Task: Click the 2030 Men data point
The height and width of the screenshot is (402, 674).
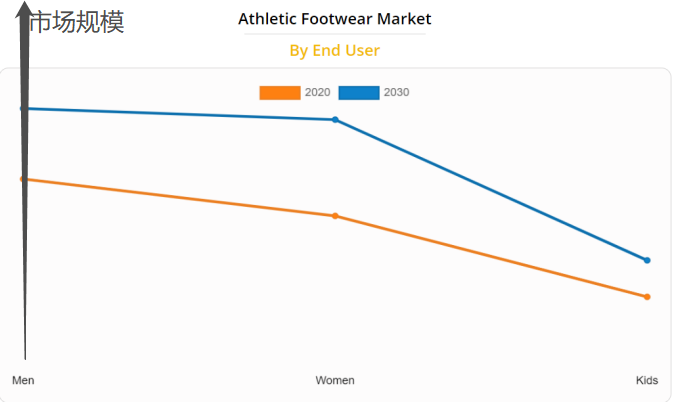Action: pos(23,108)
